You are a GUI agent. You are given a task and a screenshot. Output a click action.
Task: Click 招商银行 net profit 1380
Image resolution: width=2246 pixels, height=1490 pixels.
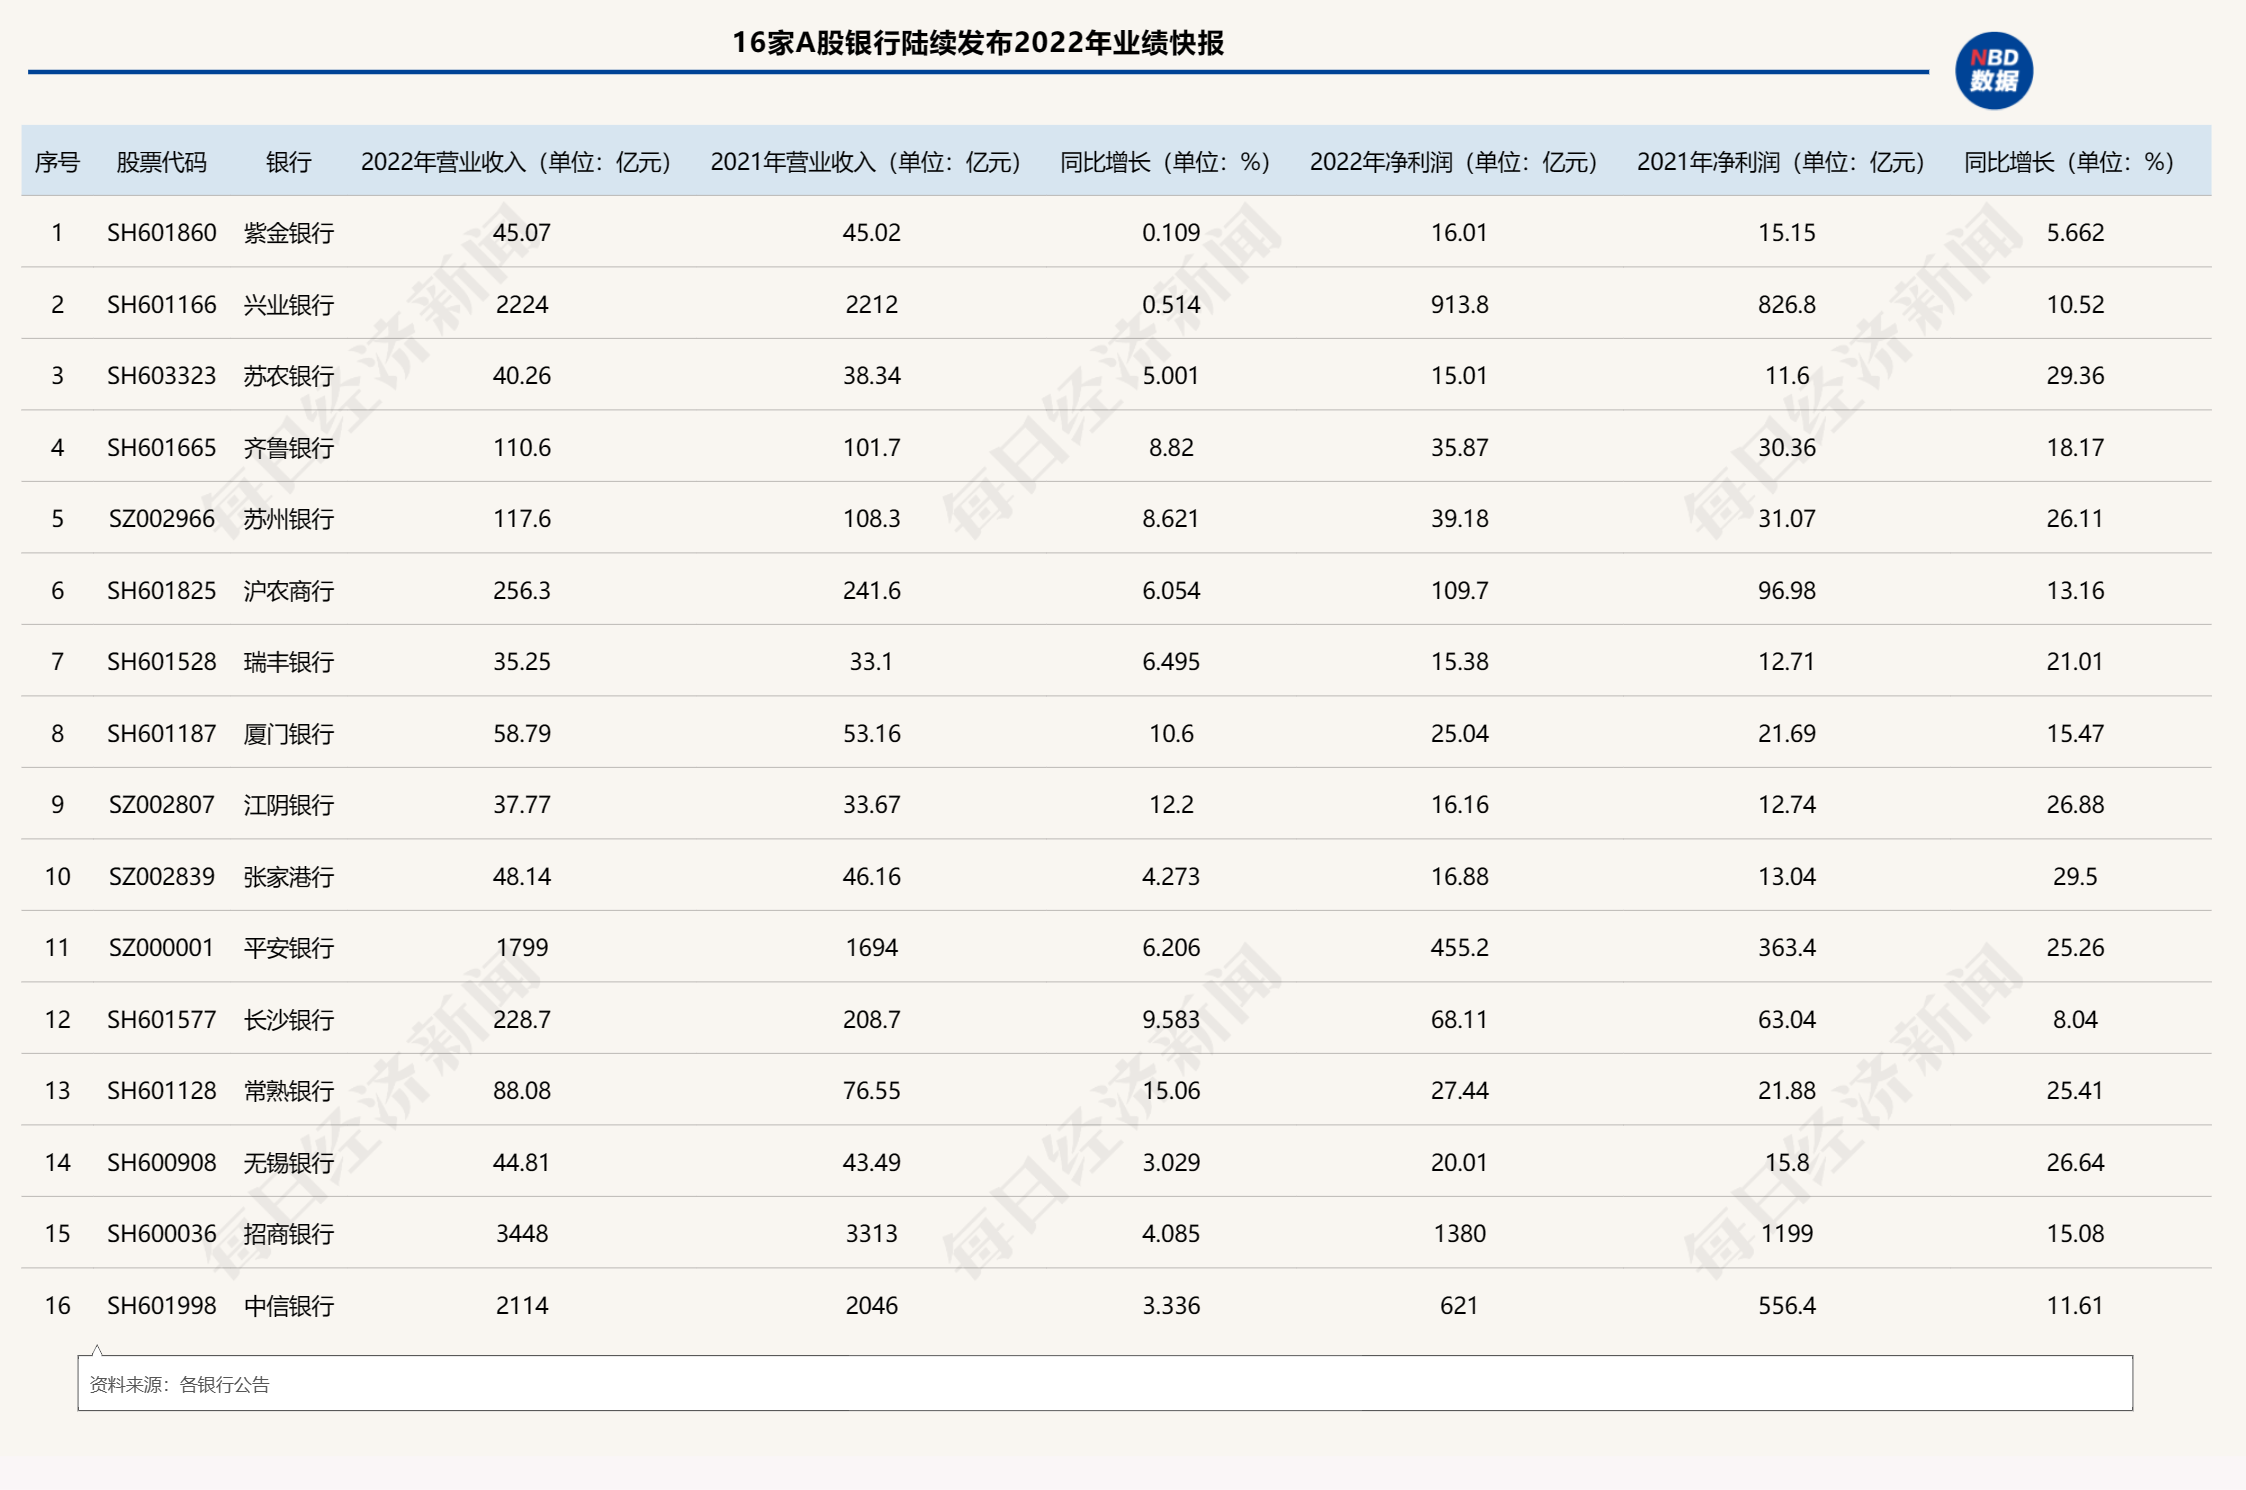pyautogui.click(x=1460, y=1234)
